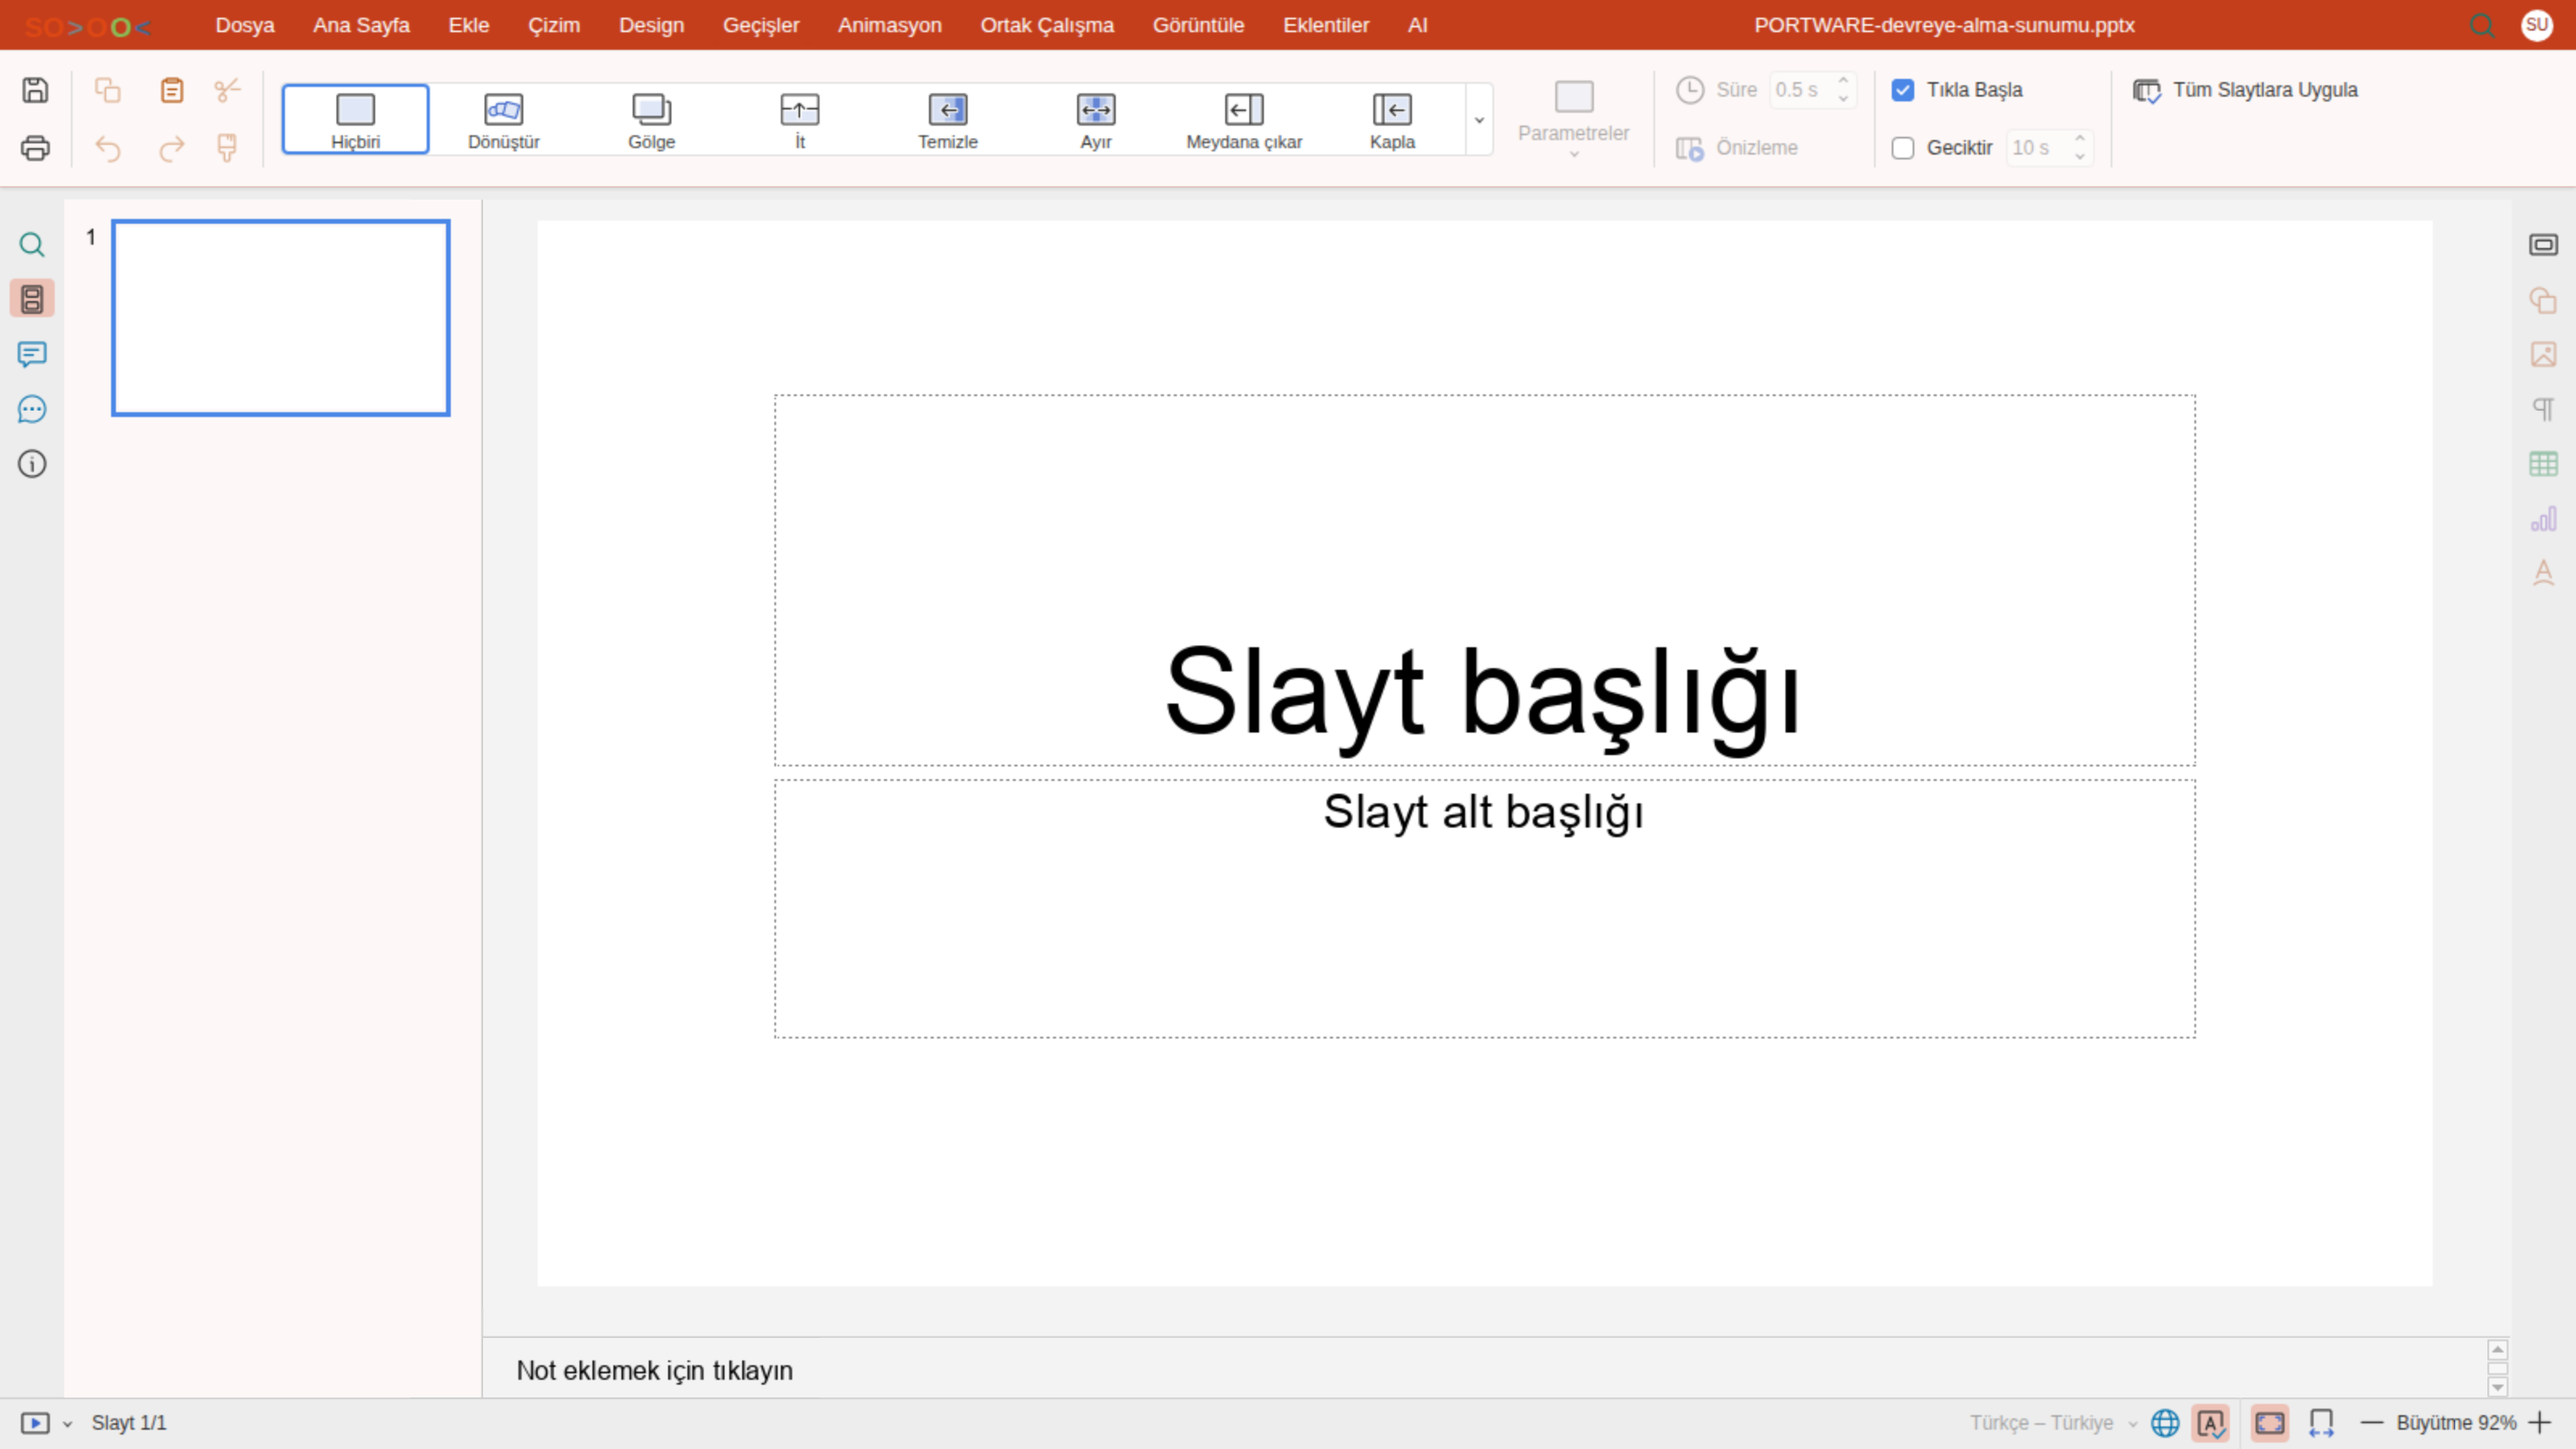Apply the Temizle transition
The image size is (2576, 1449).
point(947,119)
